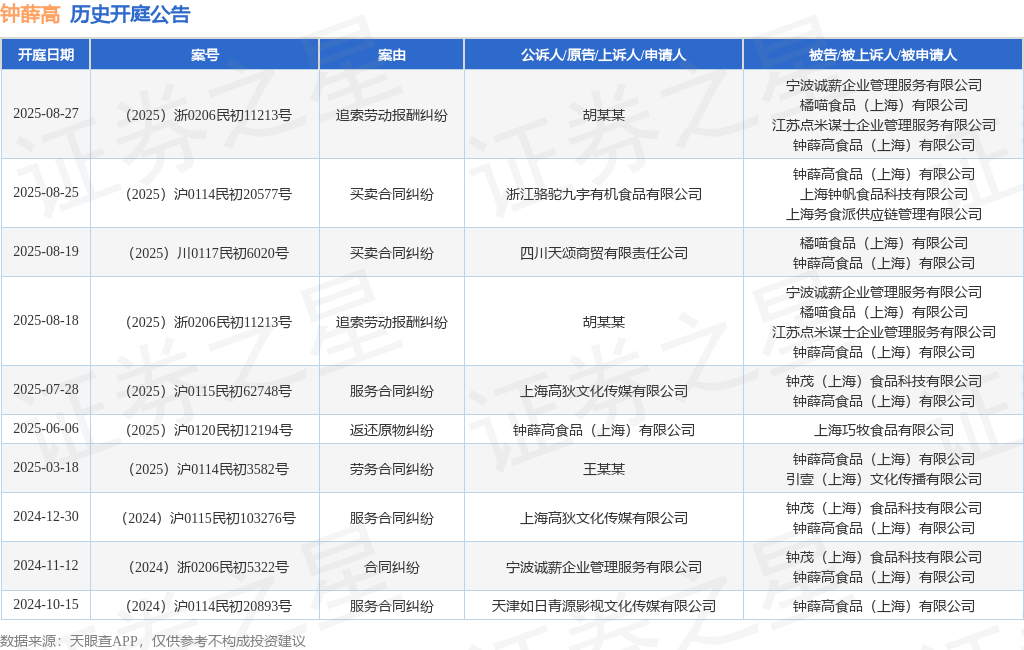Click plaintiff 宁波诚薪企业管理服务有限公司 in 2024-11-12 row

pyautogui.click(x=604, y=567)
